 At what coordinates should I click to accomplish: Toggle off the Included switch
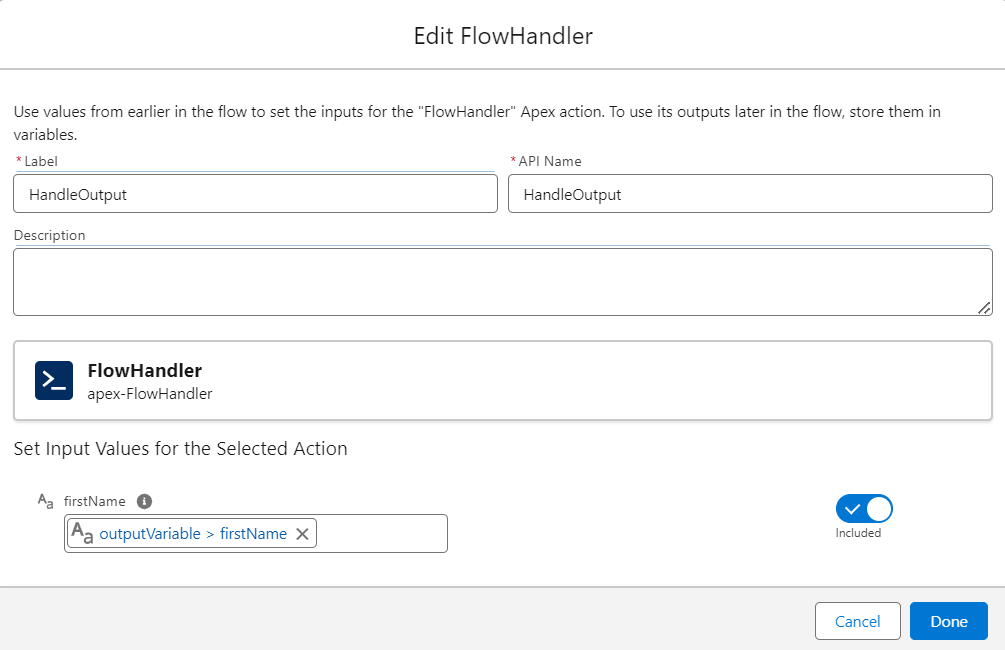tap(864, 509)
